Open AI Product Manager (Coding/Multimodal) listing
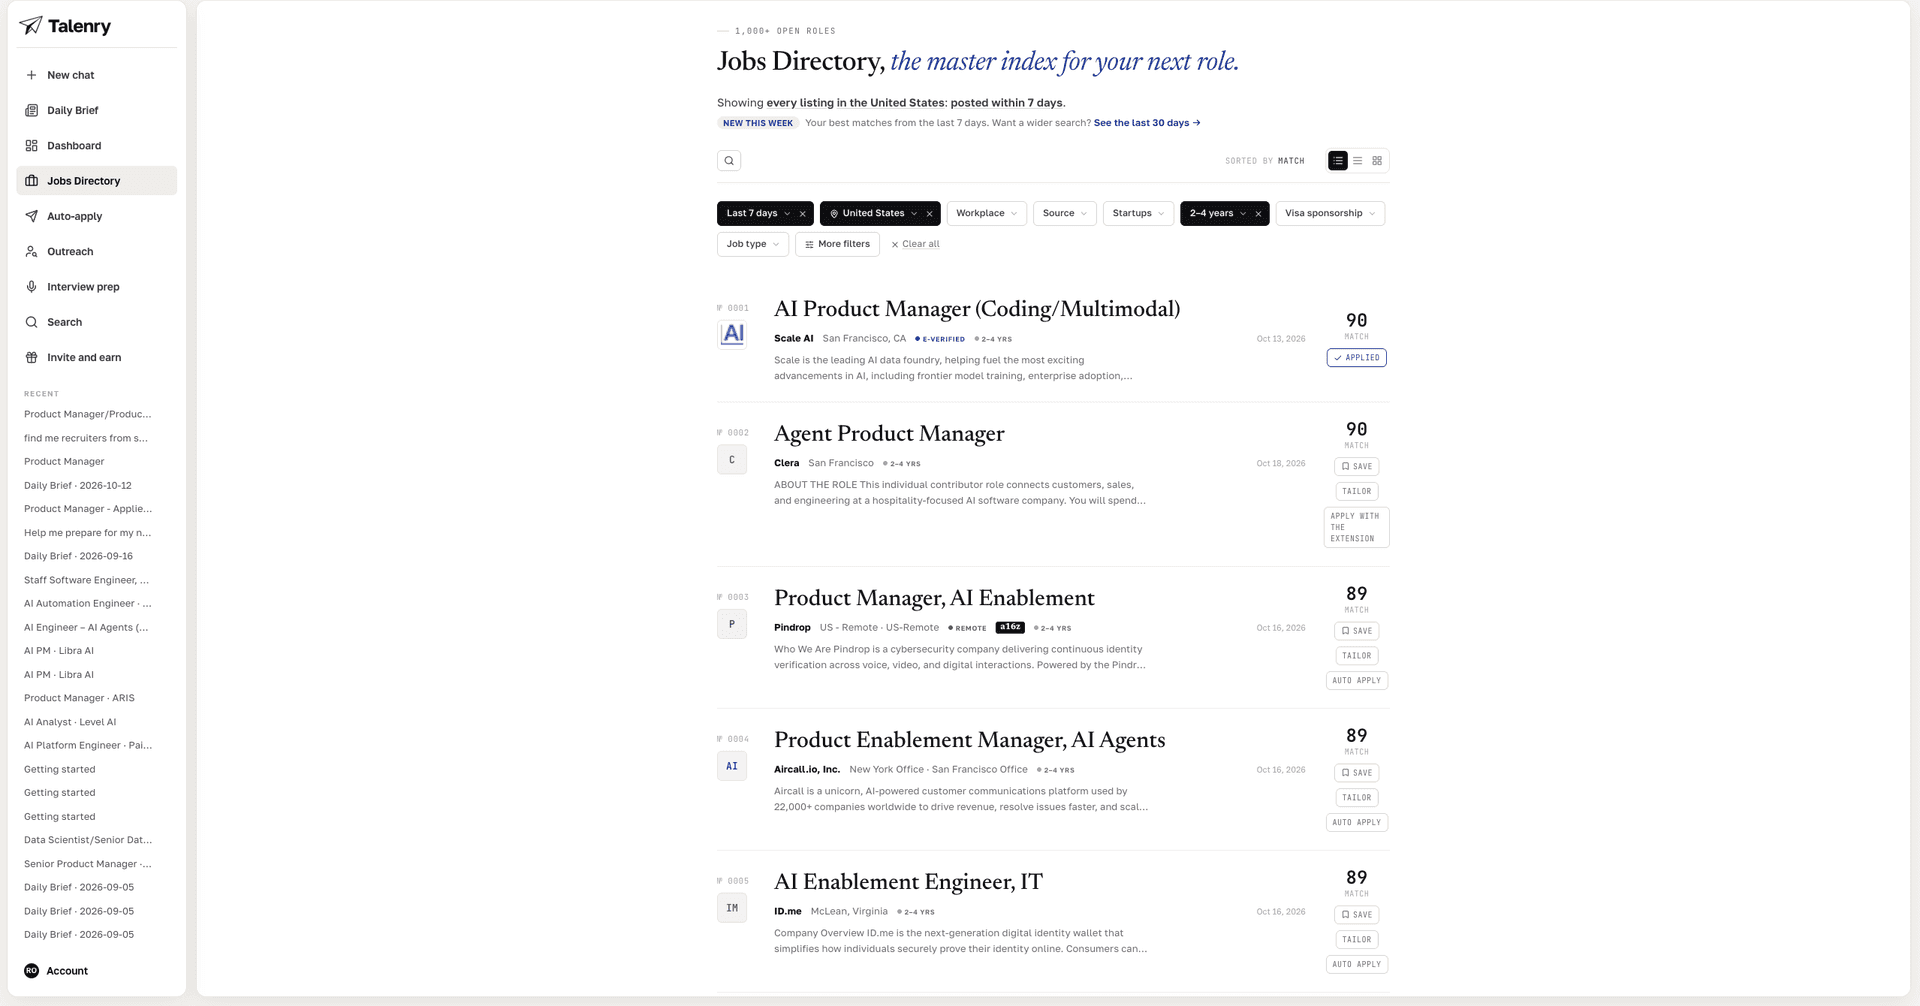The height and width of the screenshot is (1006, 1920). point(977,309)
